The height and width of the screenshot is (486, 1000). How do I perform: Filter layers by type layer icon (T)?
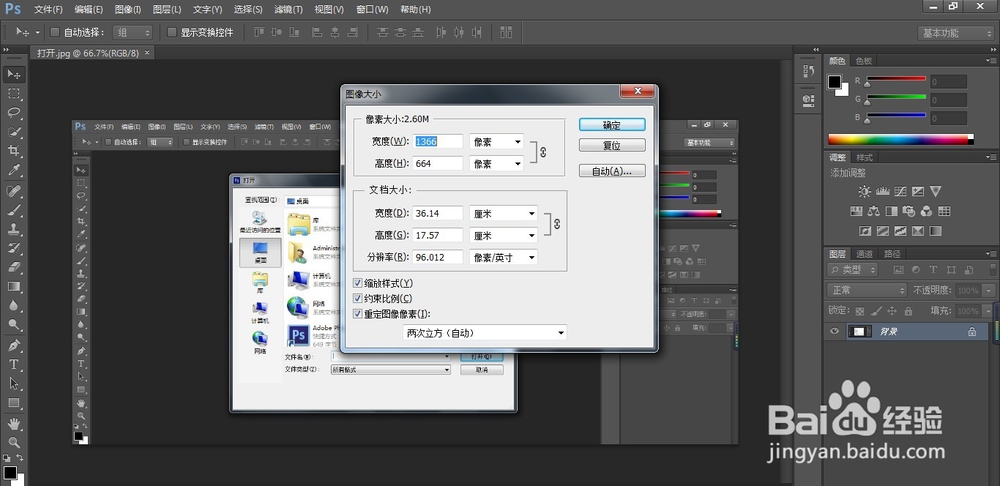click(933, 270)
